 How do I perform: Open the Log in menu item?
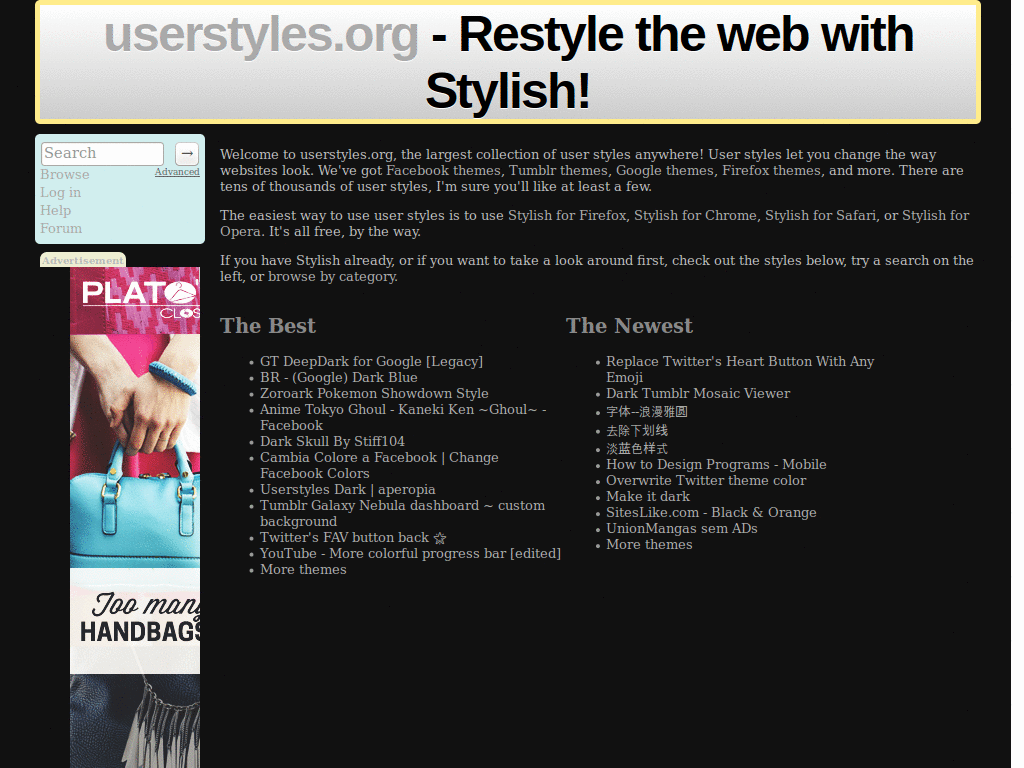[x=61, y=193]
